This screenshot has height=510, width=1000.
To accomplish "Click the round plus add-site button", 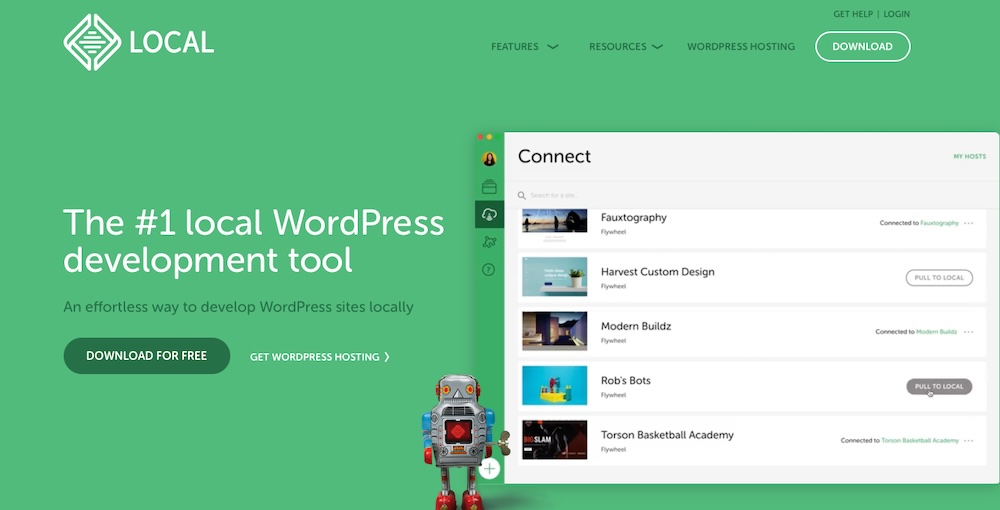I will tap(489, 469).
